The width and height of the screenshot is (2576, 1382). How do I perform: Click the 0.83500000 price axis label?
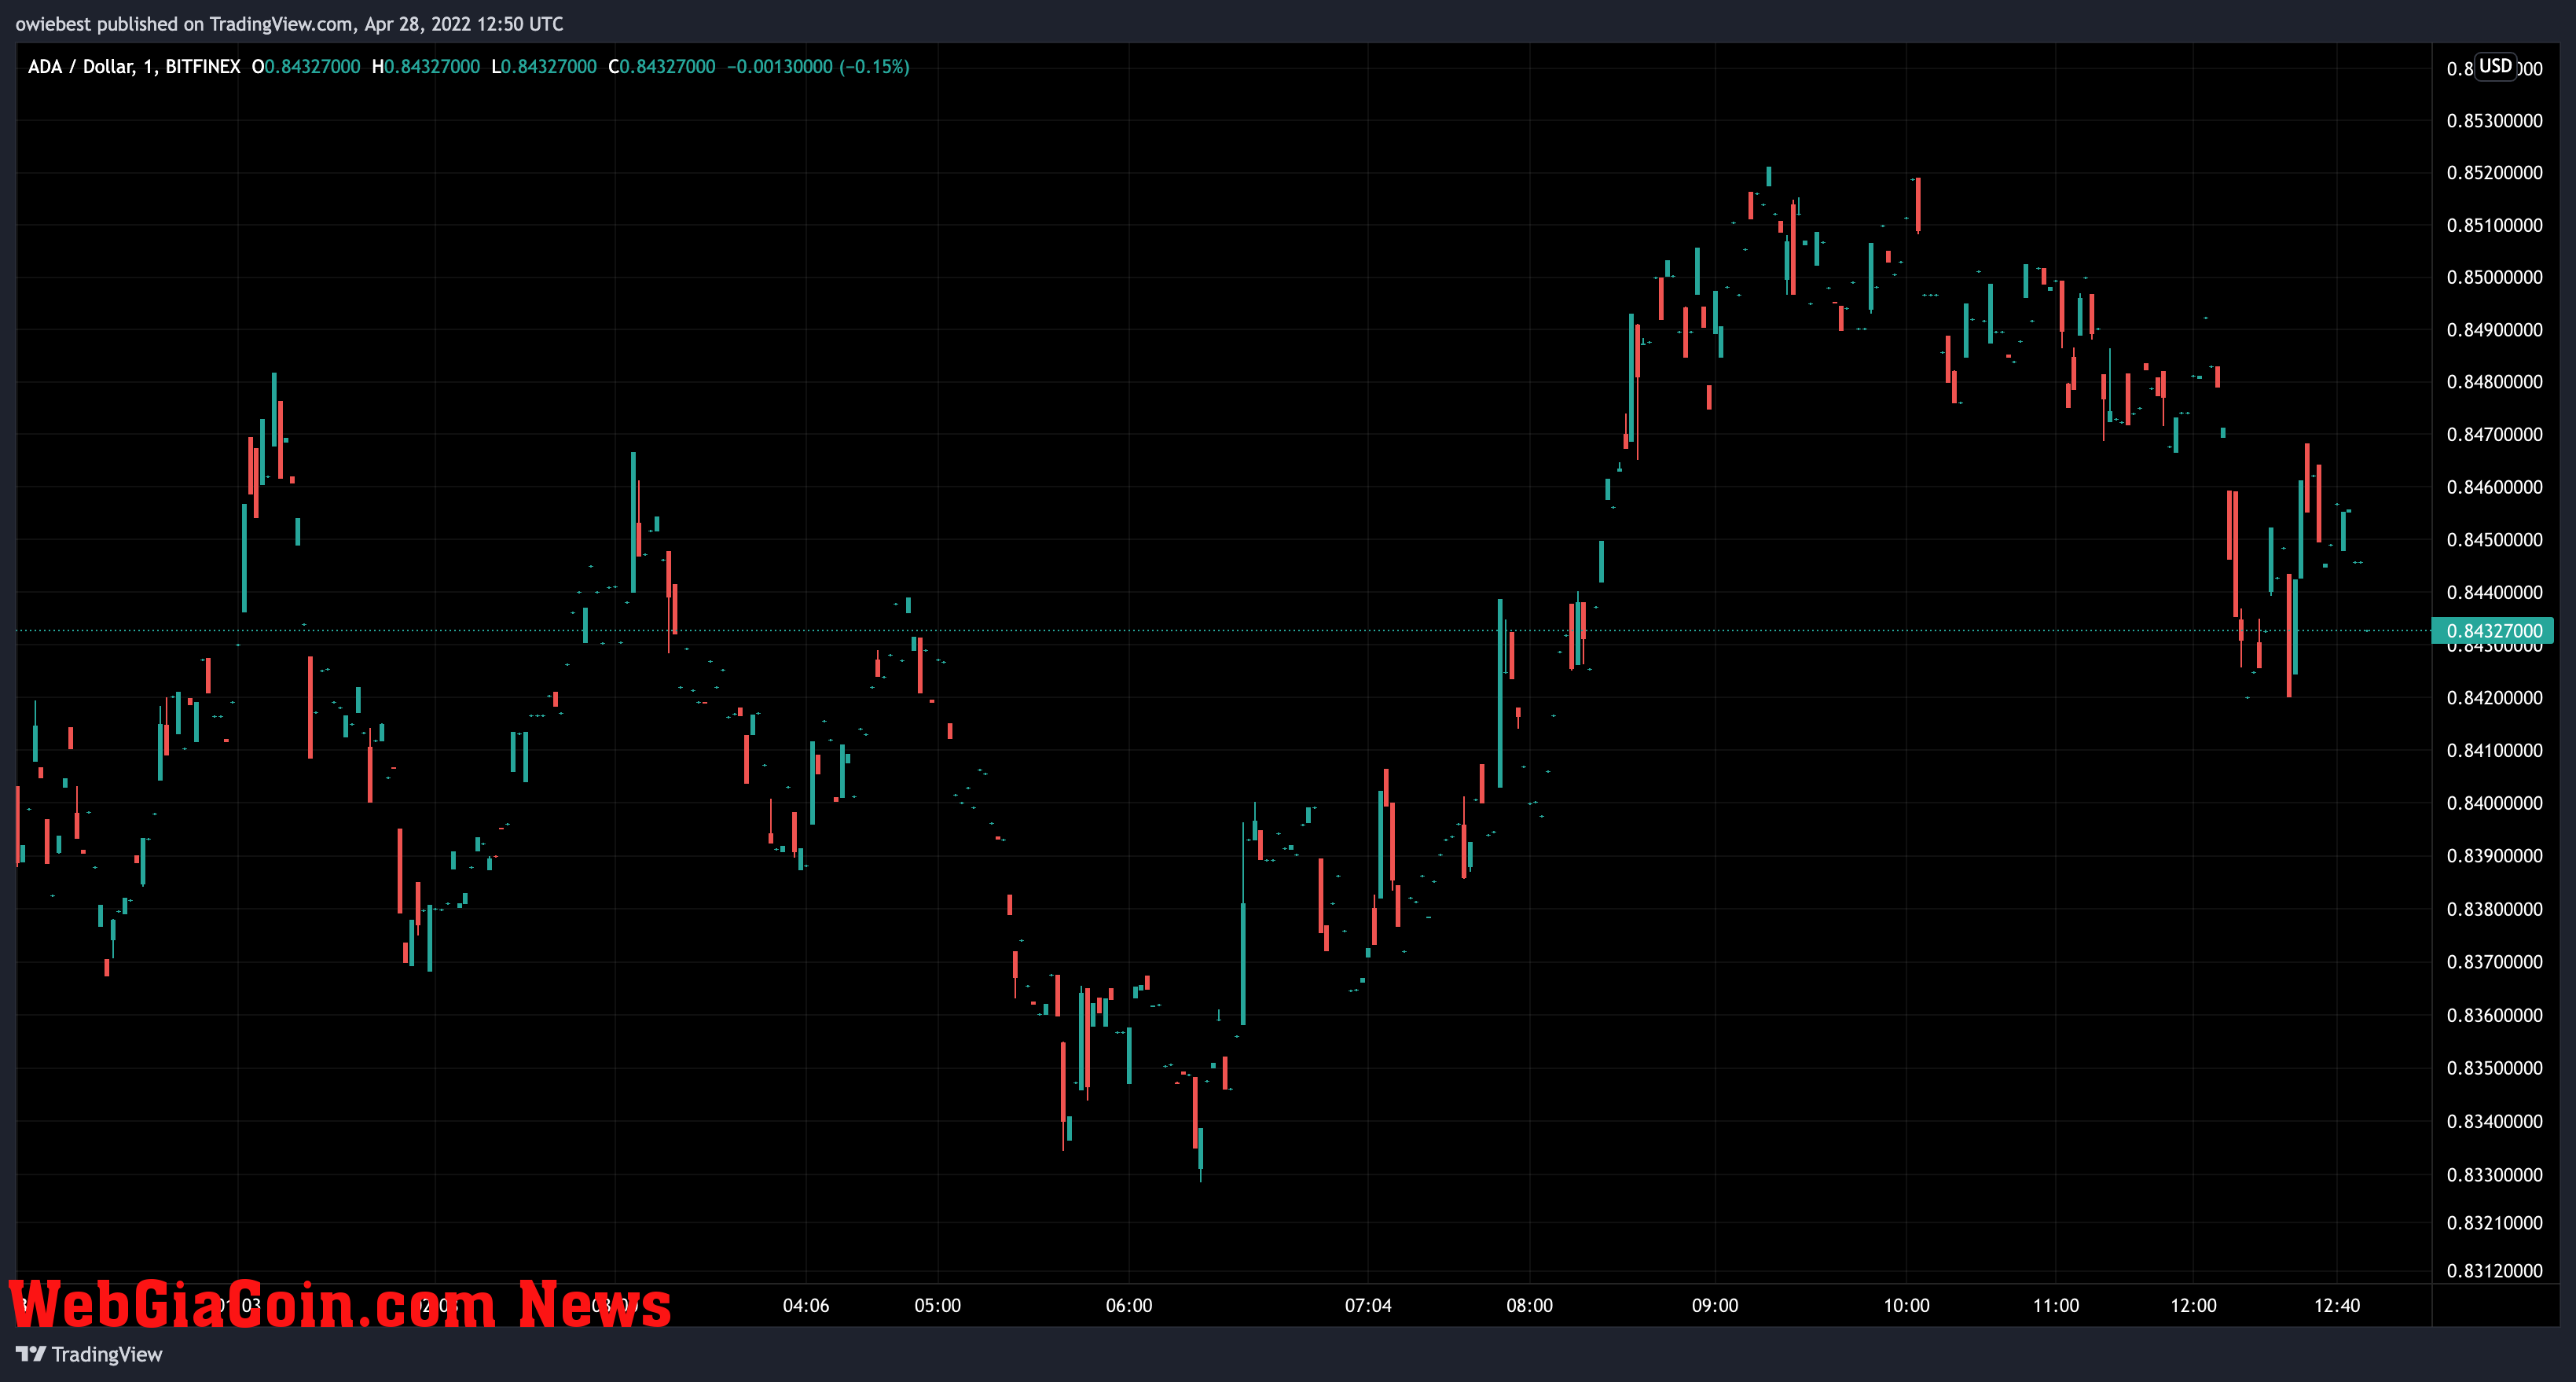coord(2494,1068)
